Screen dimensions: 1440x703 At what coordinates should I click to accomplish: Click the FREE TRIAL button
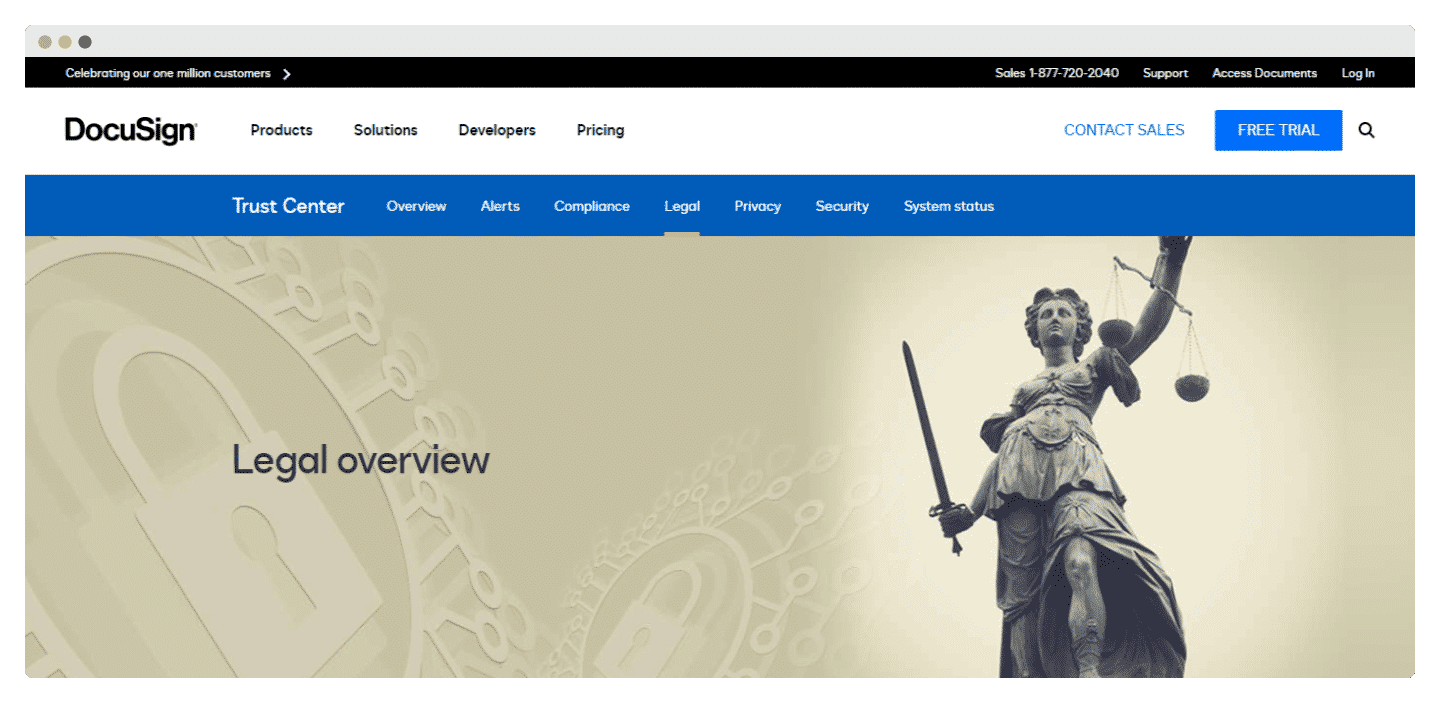coord(1278,130)
